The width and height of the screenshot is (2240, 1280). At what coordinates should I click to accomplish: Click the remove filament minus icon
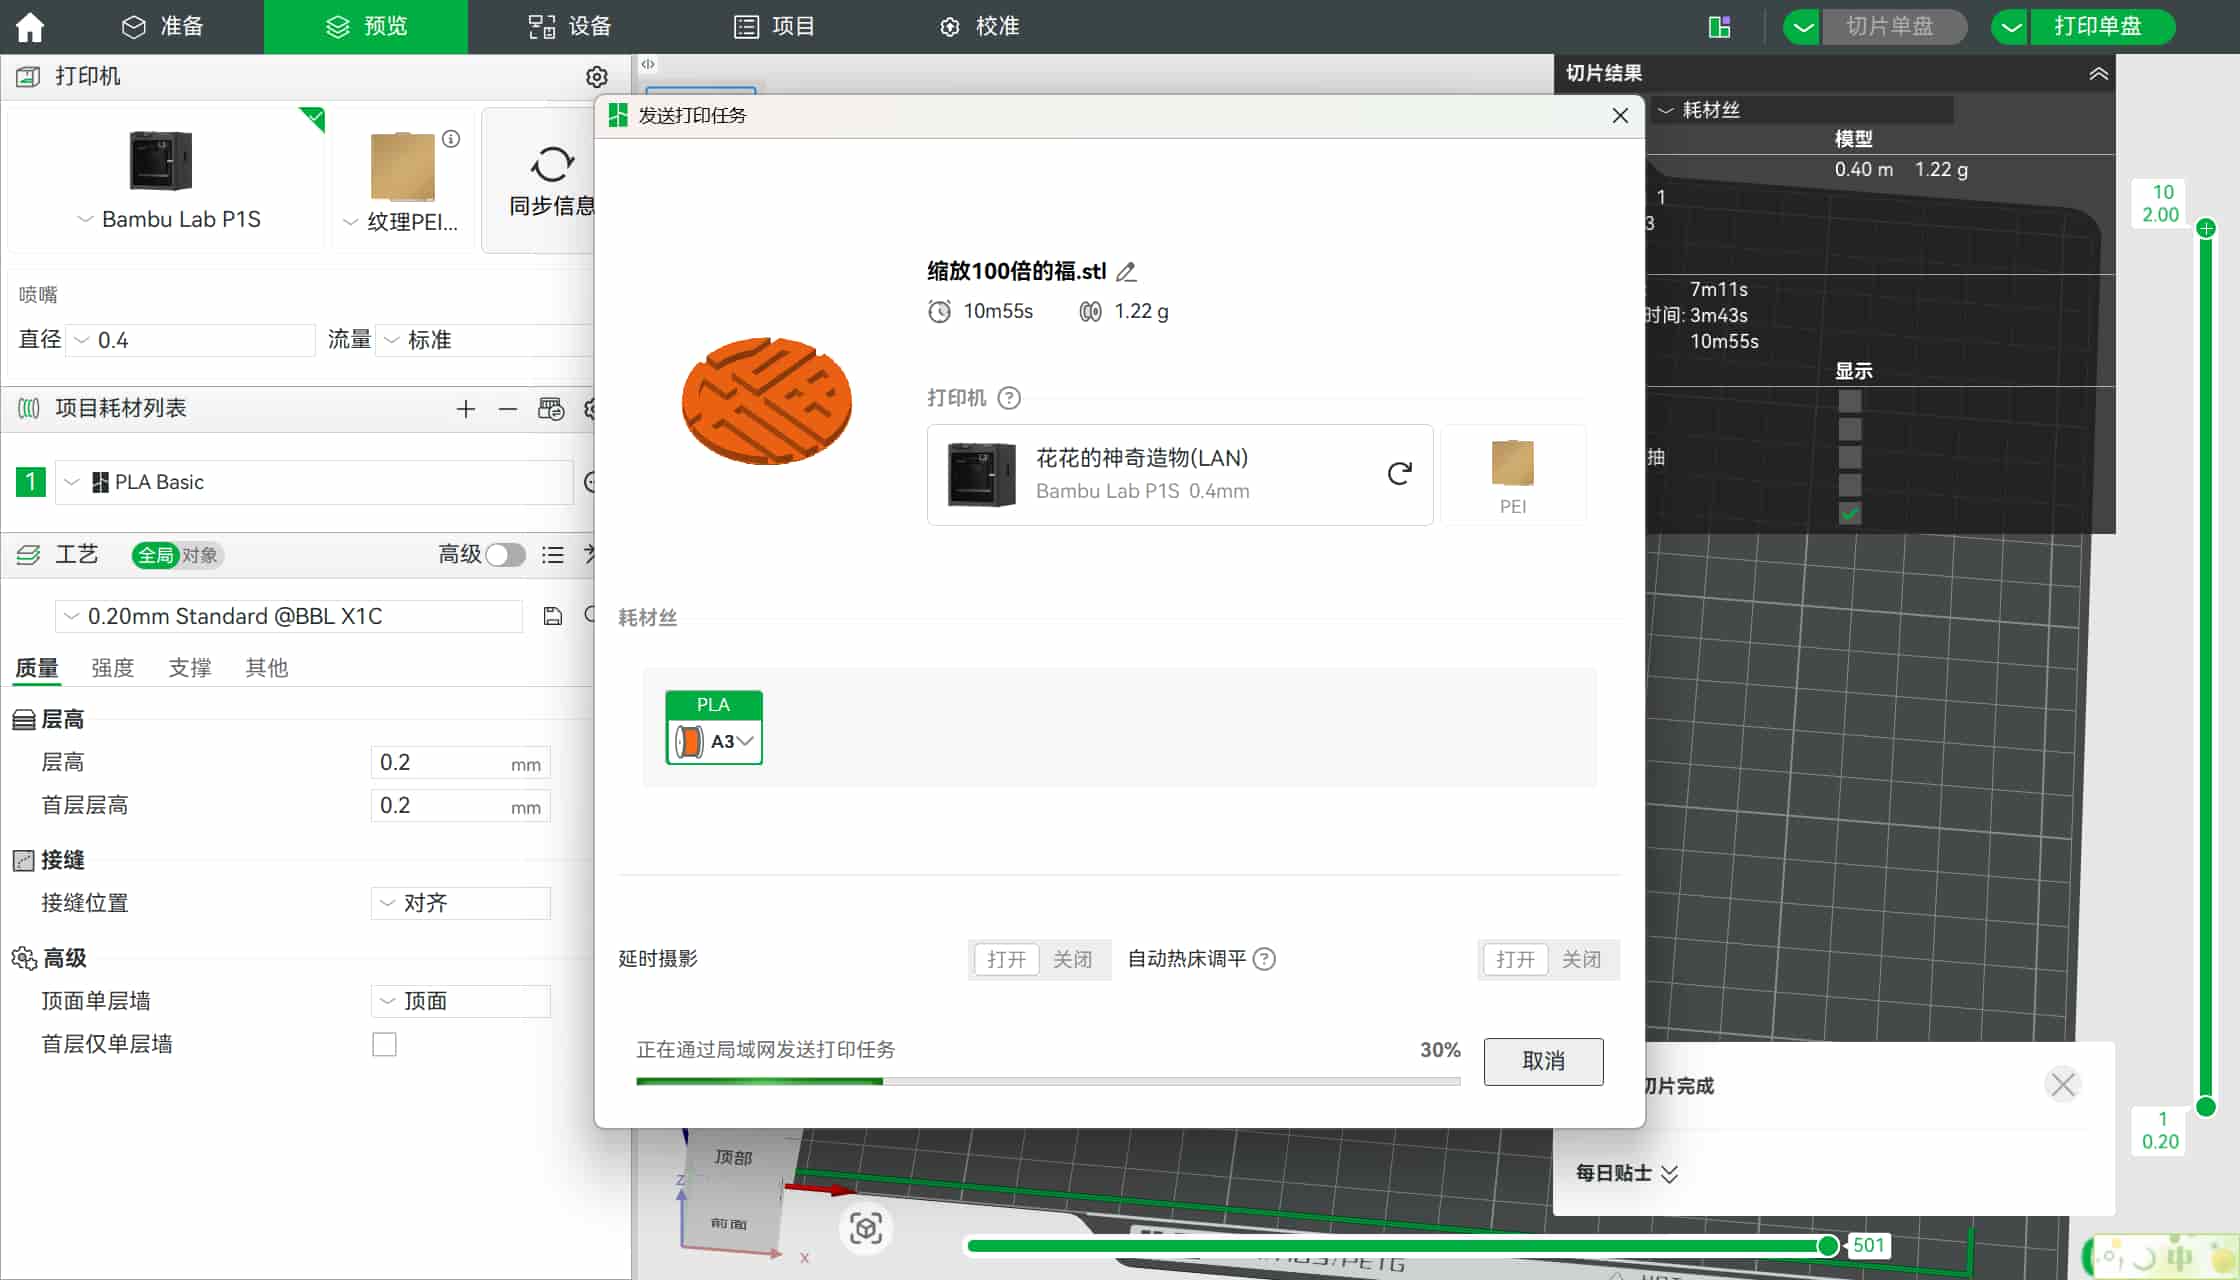click(508, 409)
